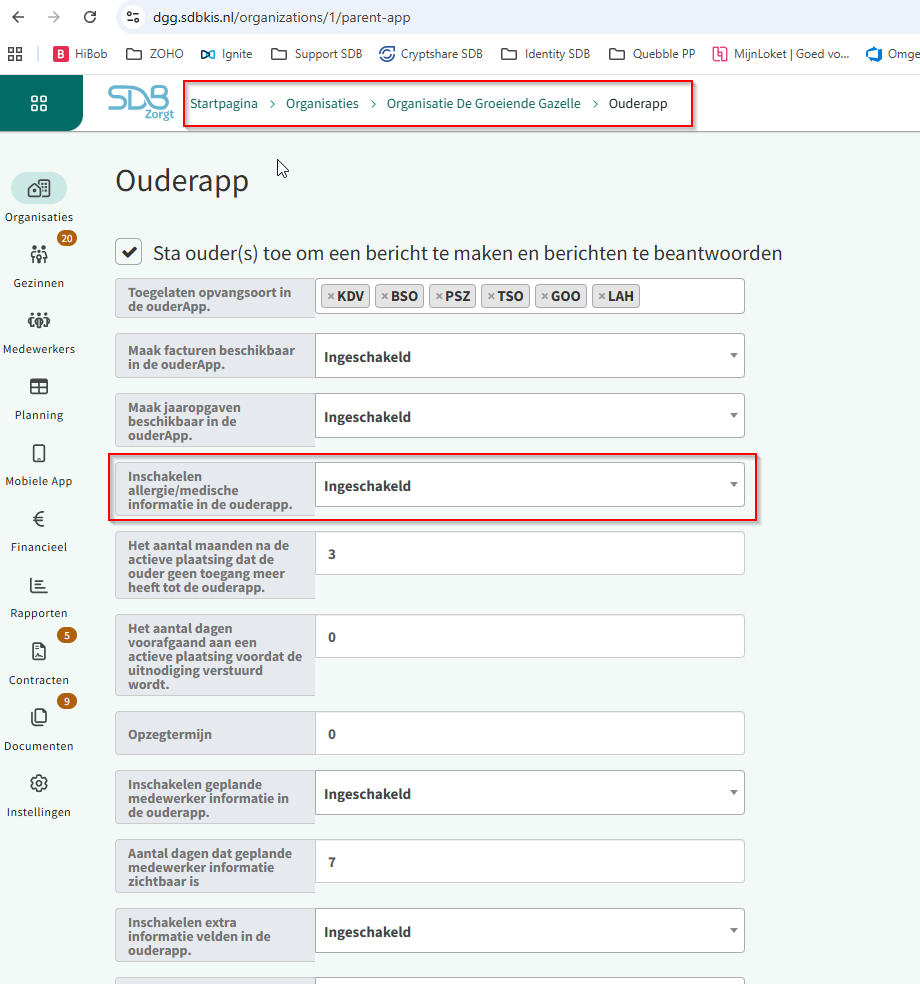Open the Contracten sidebar icon
The image size is (920, 984).
[39, 651]
